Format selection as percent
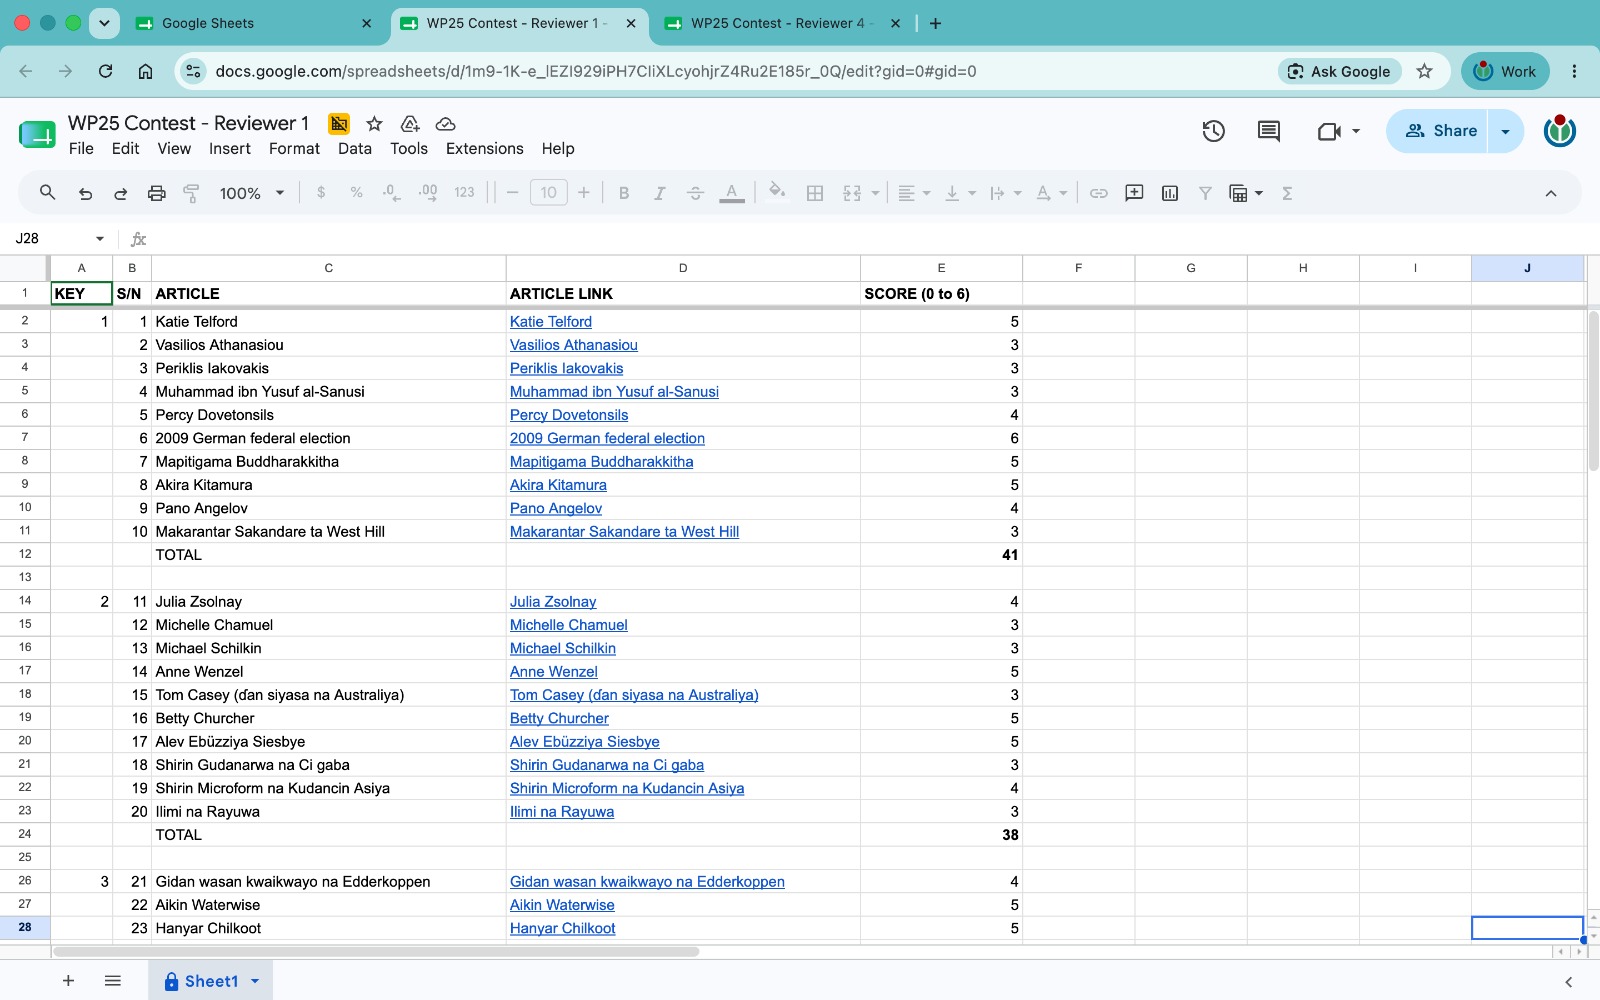The width and height of the screenshot is (1600, 1000). pyautogui.click(x=357, y=193)
